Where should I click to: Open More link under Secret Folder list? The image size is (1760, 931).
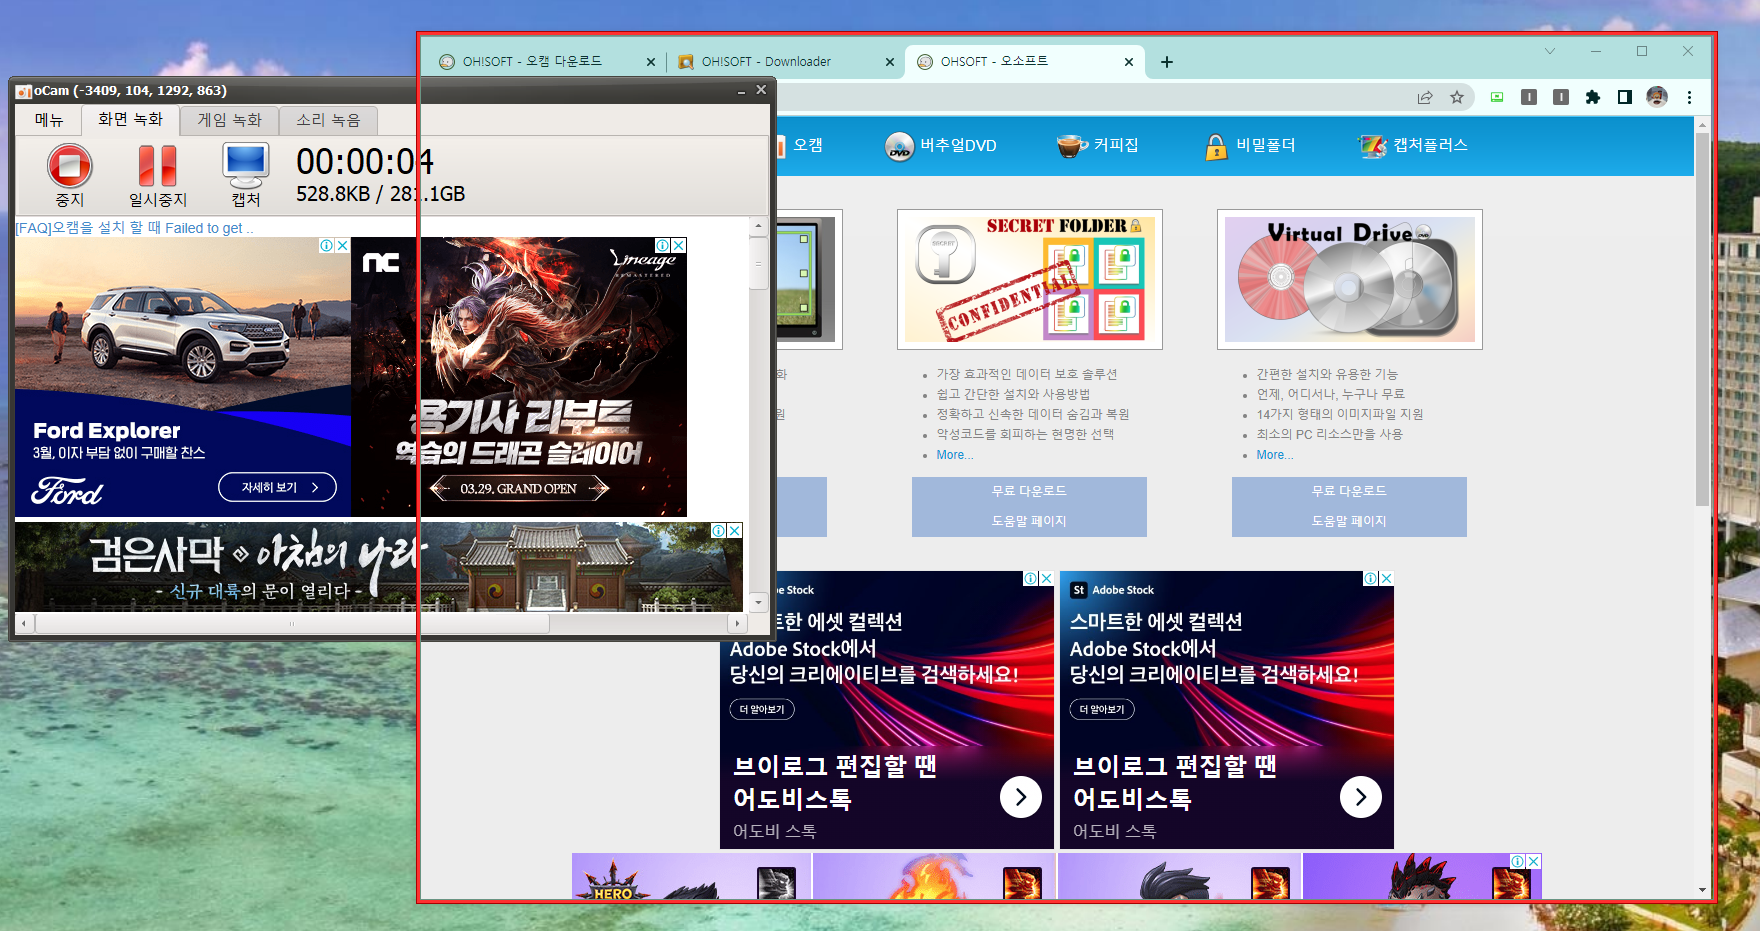(x=955, y=455)
